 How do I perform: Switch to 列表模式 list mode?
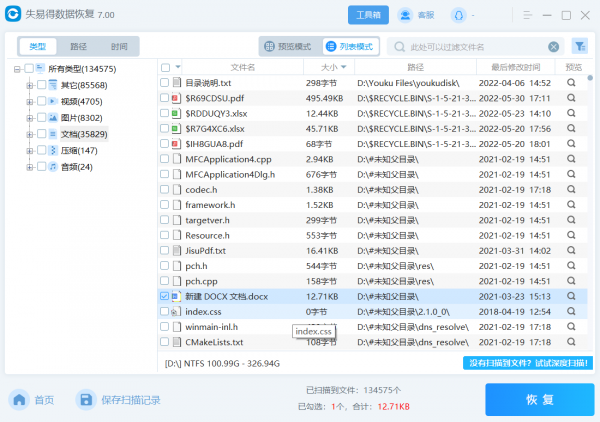tap(349, 47)
